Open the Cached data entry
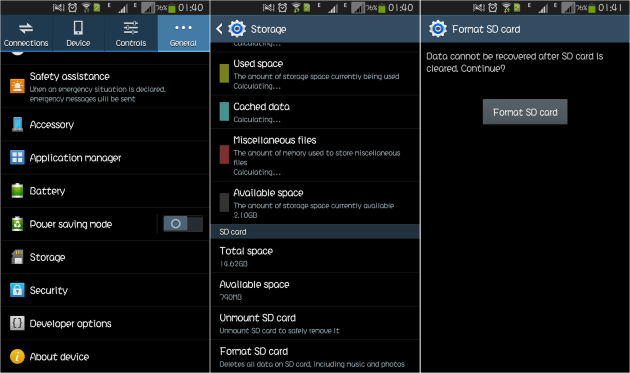This screenshot has height=373, width=630. pyautogui.click(x=315, y=112)
